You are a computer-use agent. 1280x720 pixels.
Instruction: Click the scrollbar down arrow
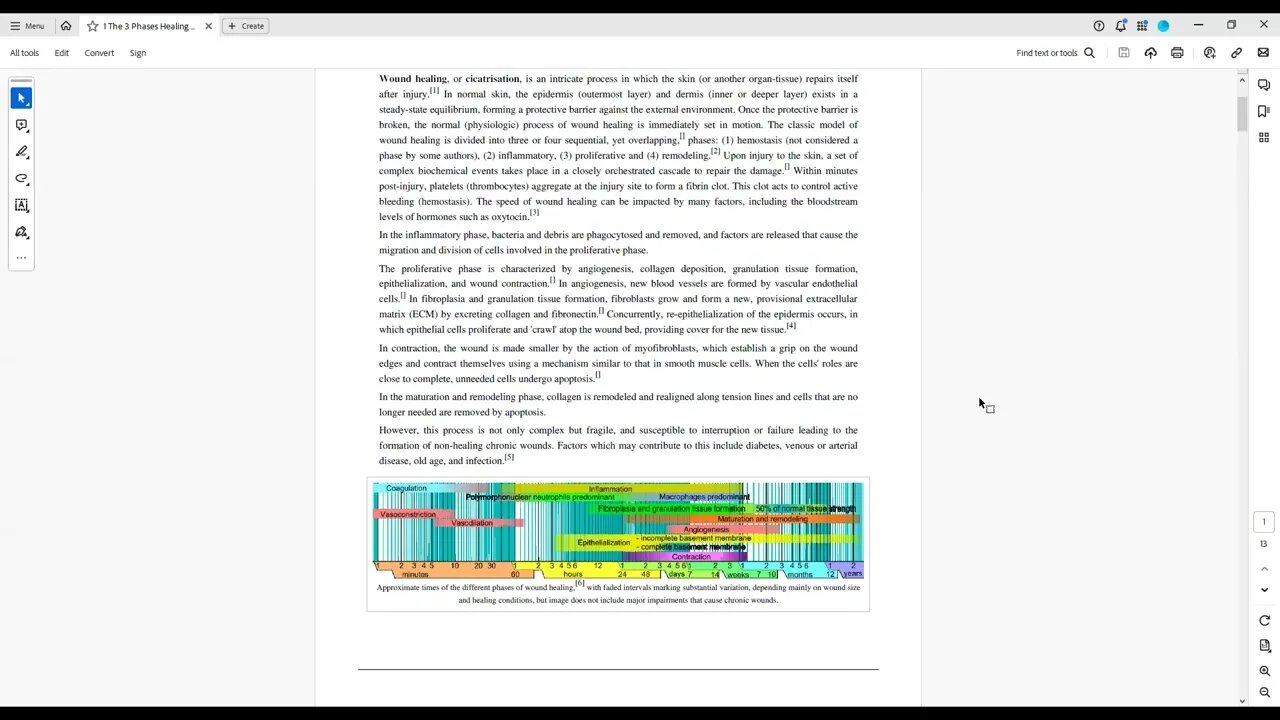tap(1243, 700)
